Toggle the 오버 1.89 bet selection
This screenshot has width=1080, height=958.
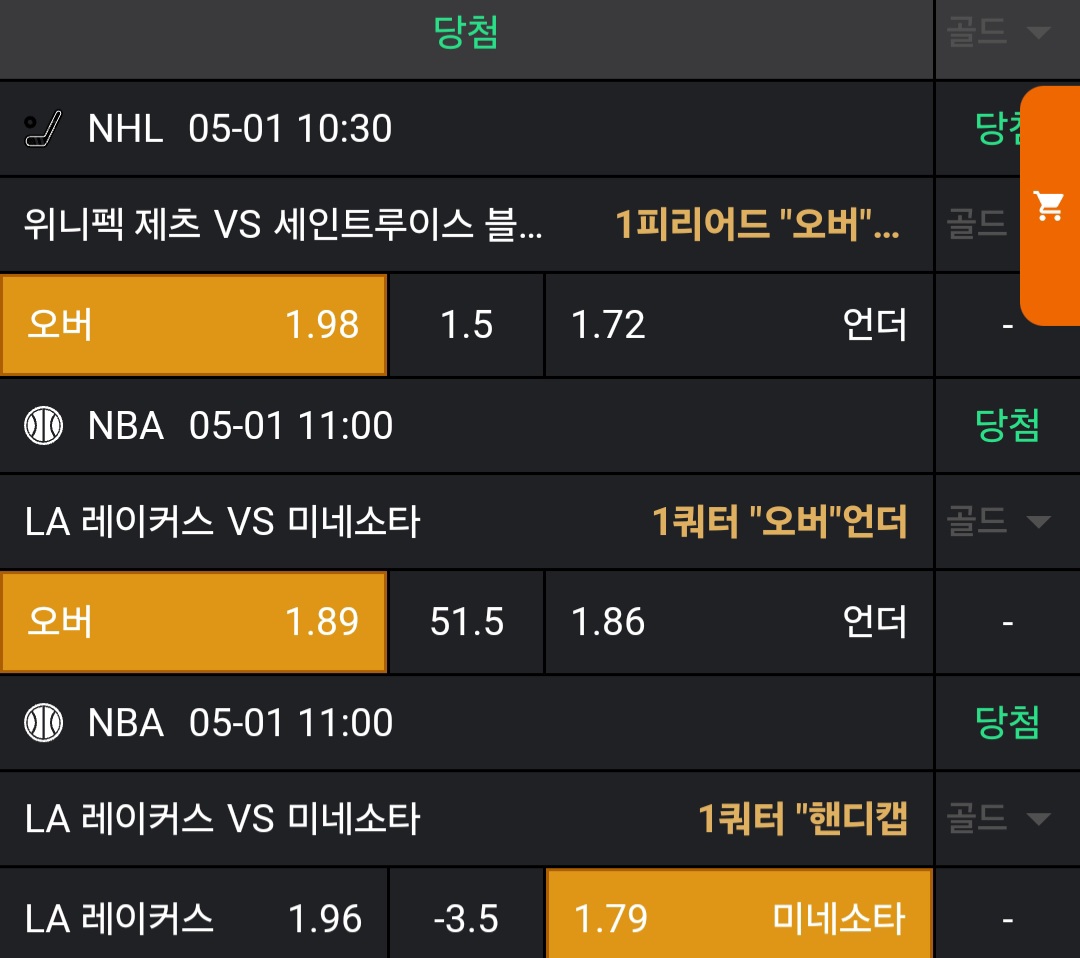click(194, 622)
